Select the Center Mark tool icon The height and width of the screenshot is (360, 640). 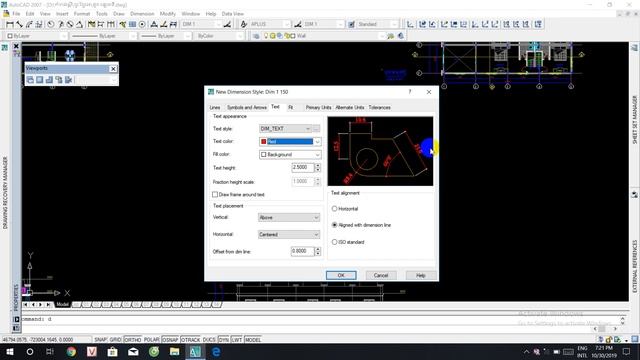coord(142,24)
